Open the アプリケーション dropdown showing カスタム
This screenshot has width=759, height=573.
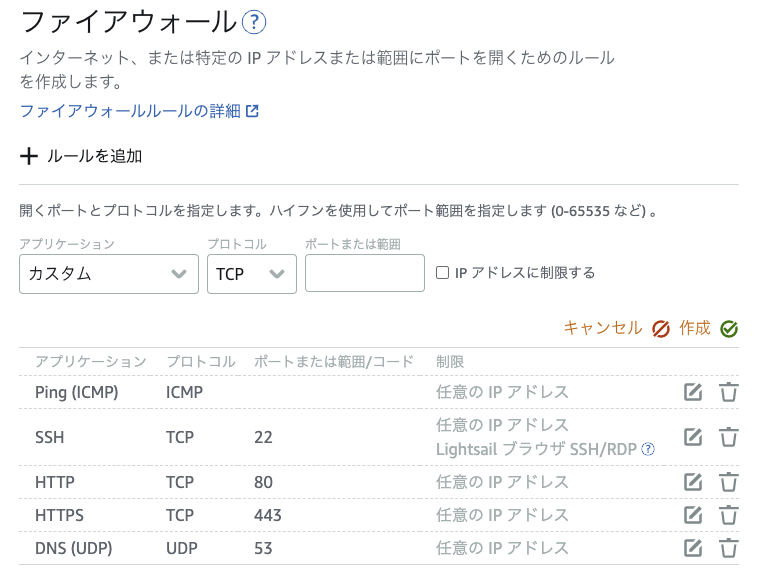108,274
